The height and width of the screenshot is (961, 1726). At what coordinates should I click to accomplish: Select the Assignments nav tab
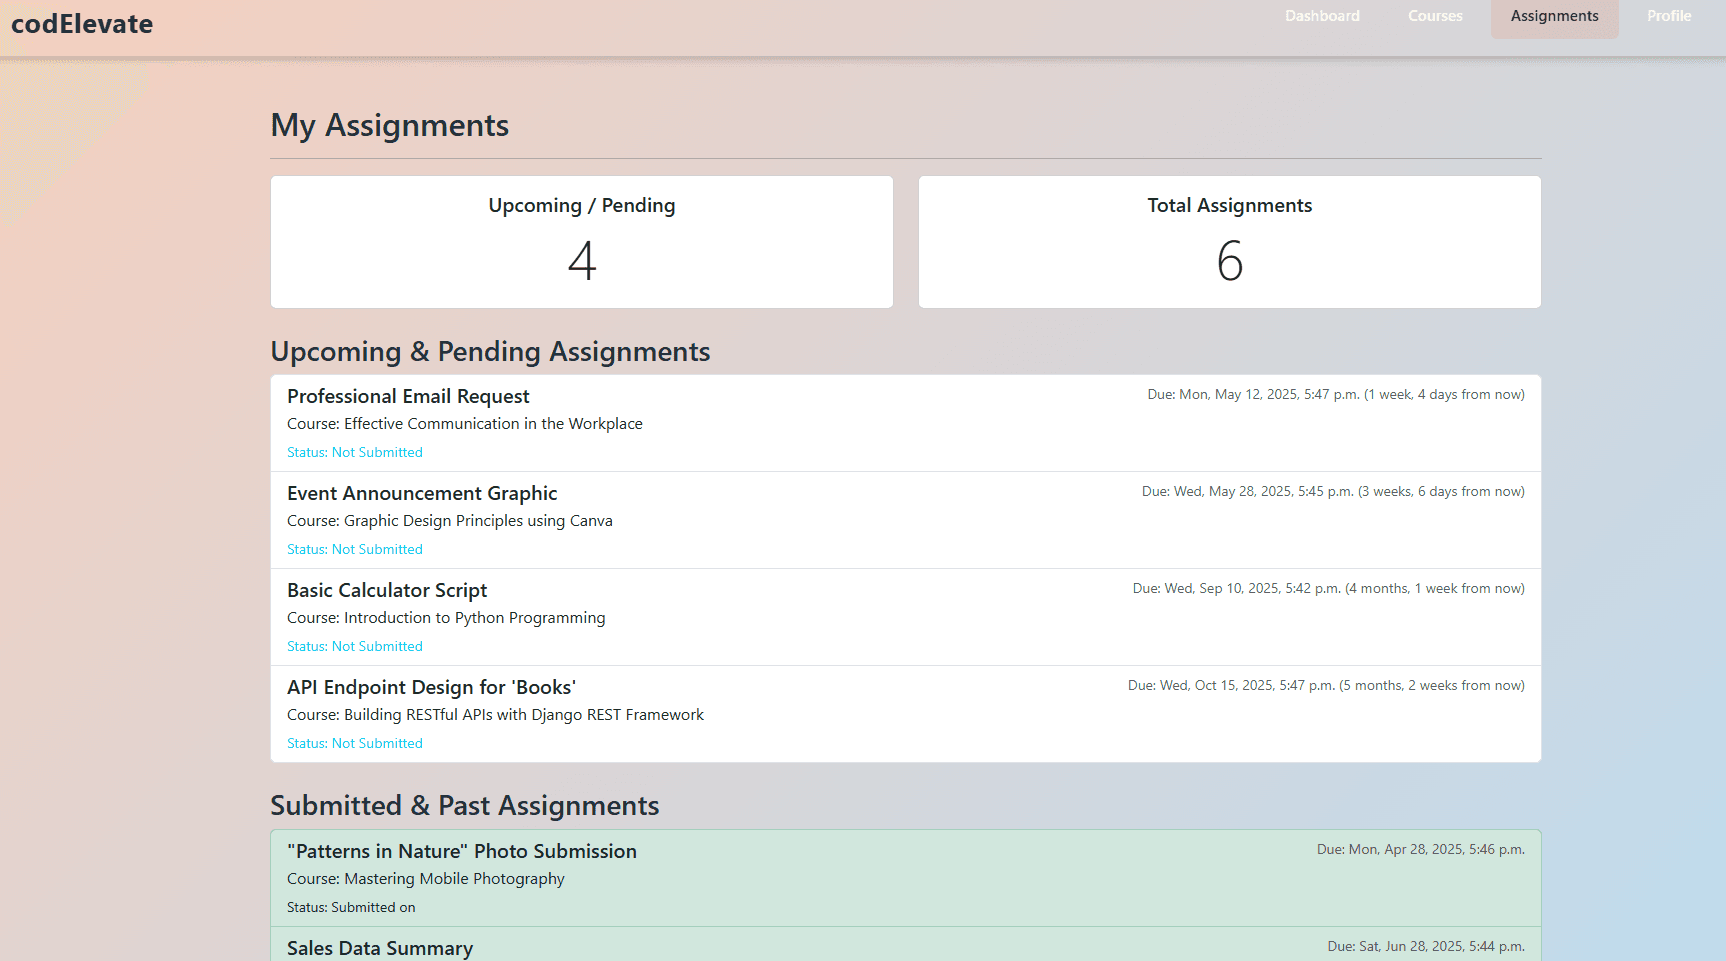(x=1554, y=16)
